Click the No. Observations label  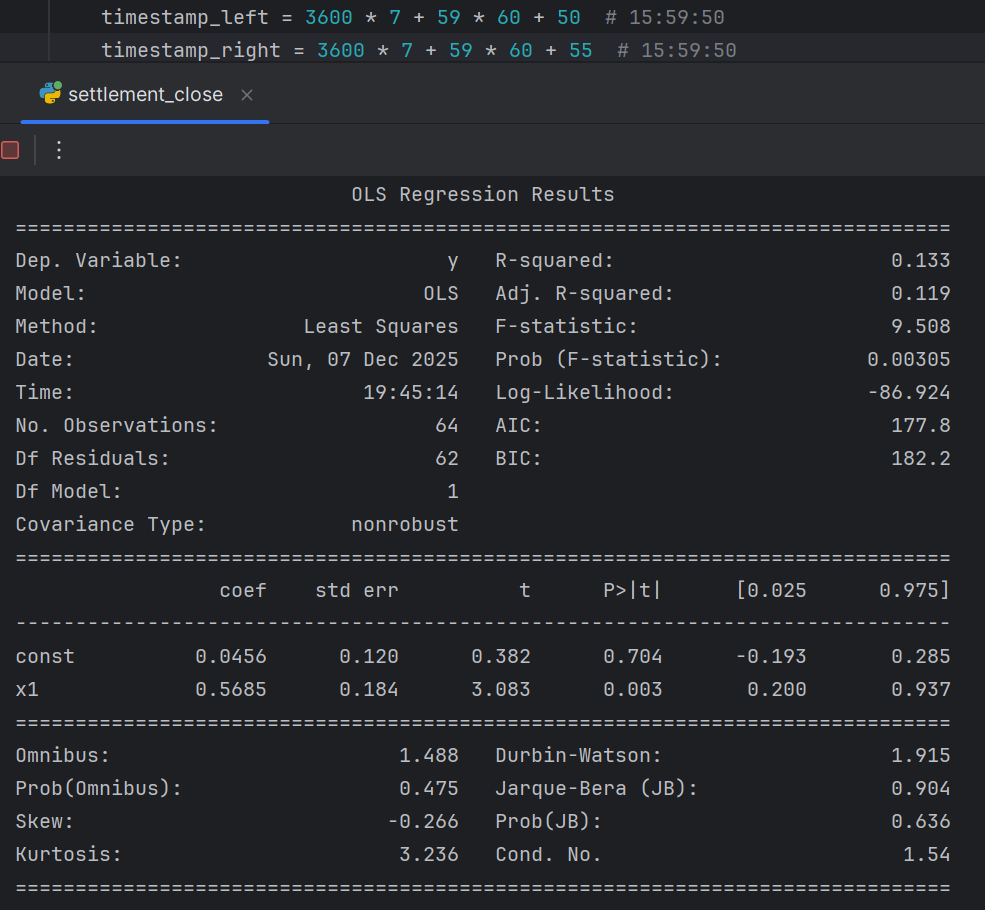(116, 425)
